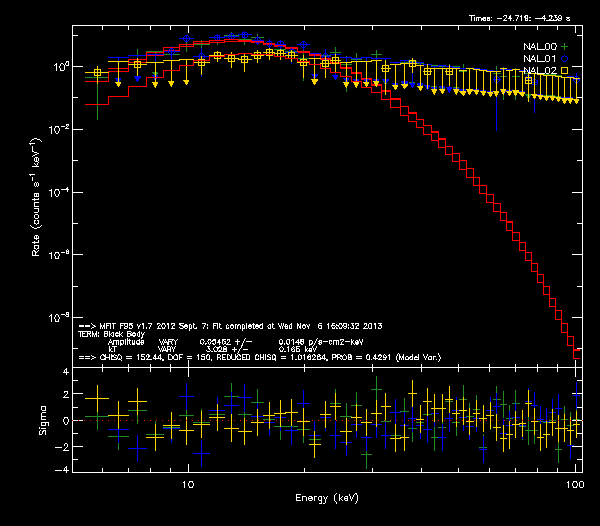Select the NAI_02 legend label

[x=539, y=72]
